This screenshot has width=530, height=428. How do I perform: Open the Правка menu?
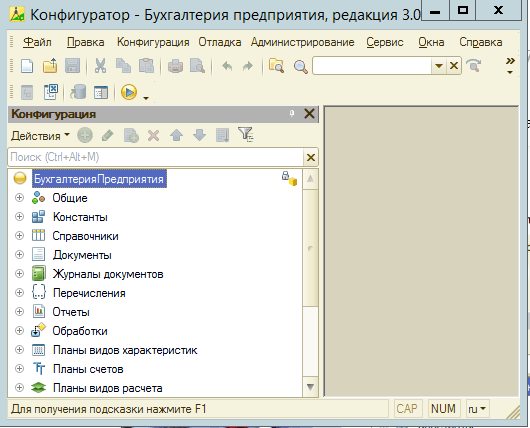(x=86, y=42)
